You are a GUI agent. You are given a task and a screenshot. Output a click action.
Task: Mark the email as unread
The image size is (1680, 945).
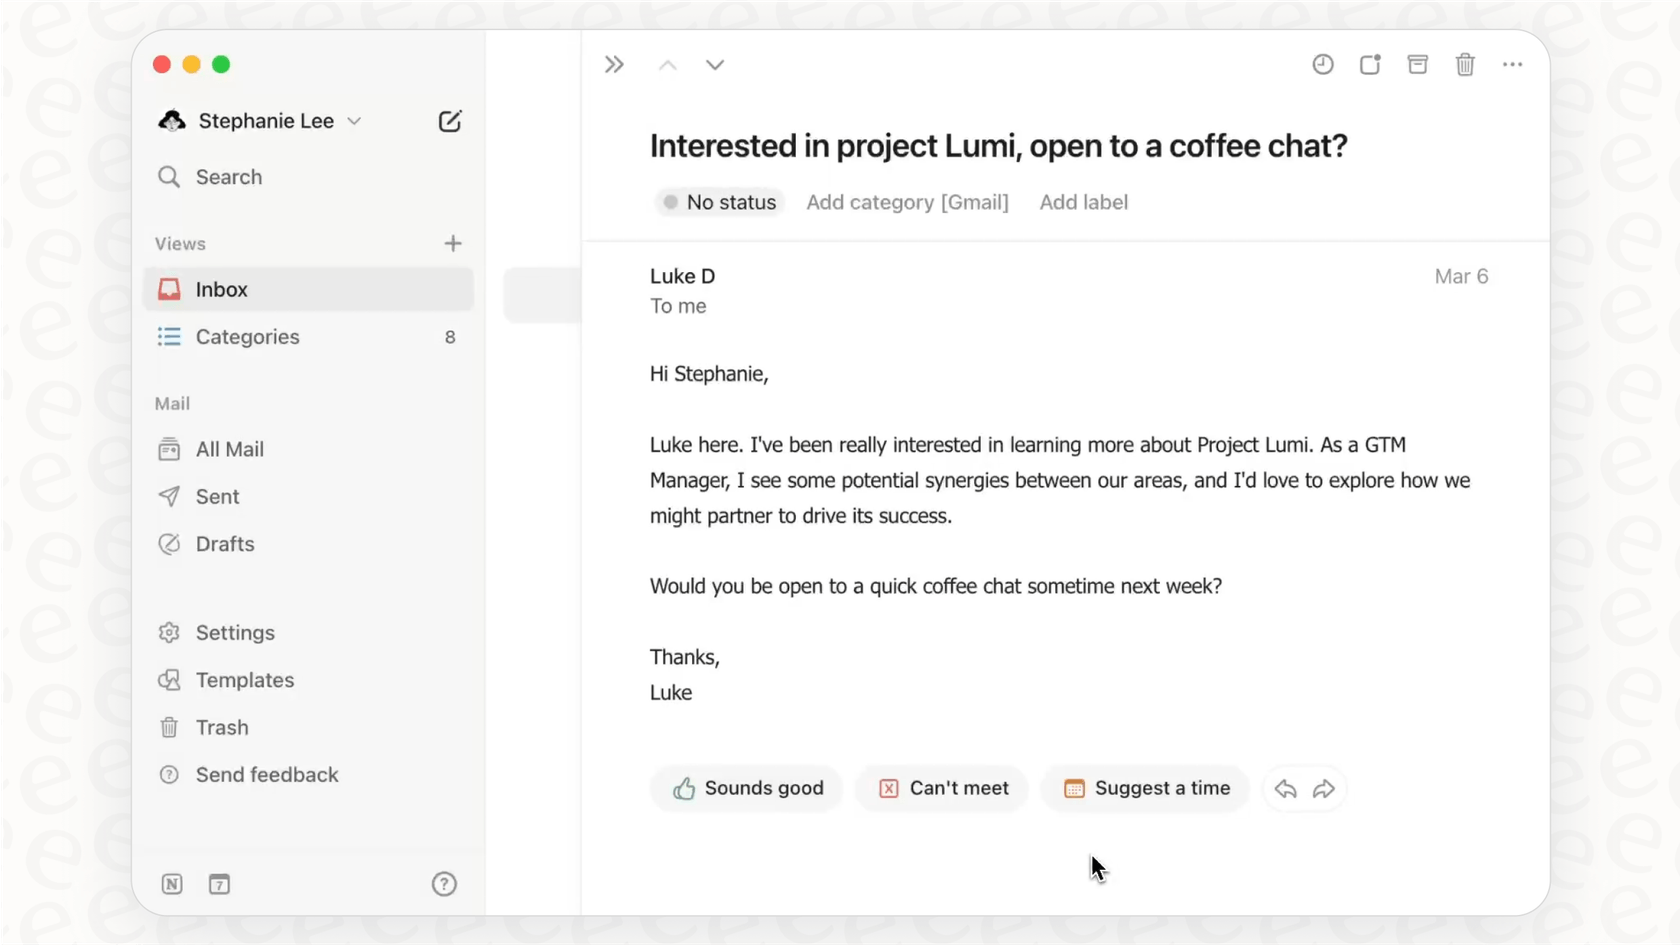(1369, 64)
